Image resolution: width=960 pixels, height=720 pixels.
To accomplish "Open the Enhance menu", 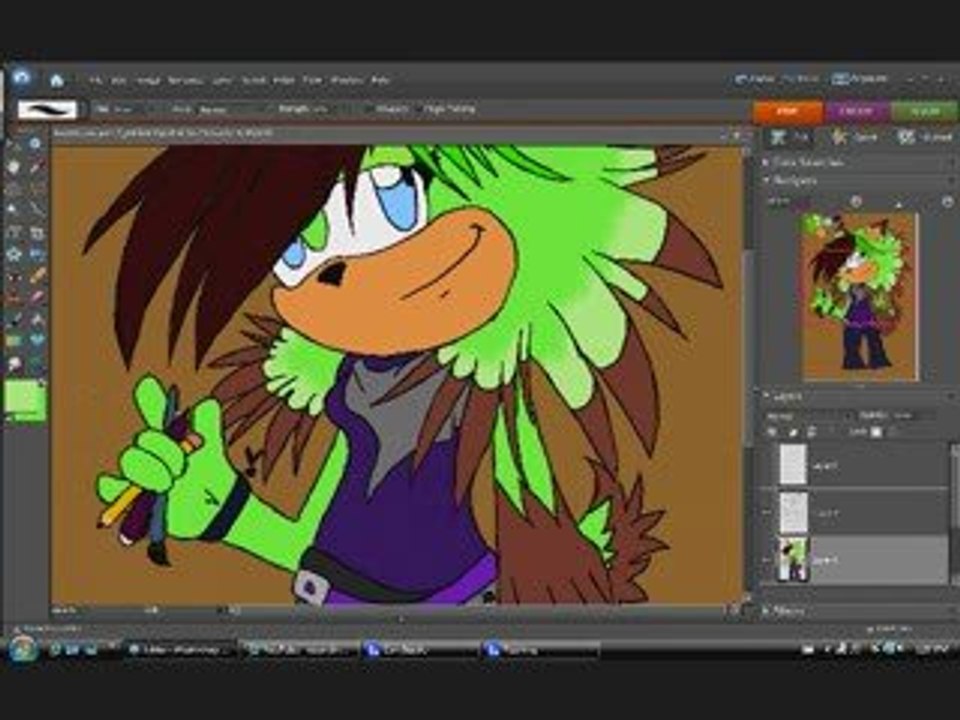I will 185,80.
